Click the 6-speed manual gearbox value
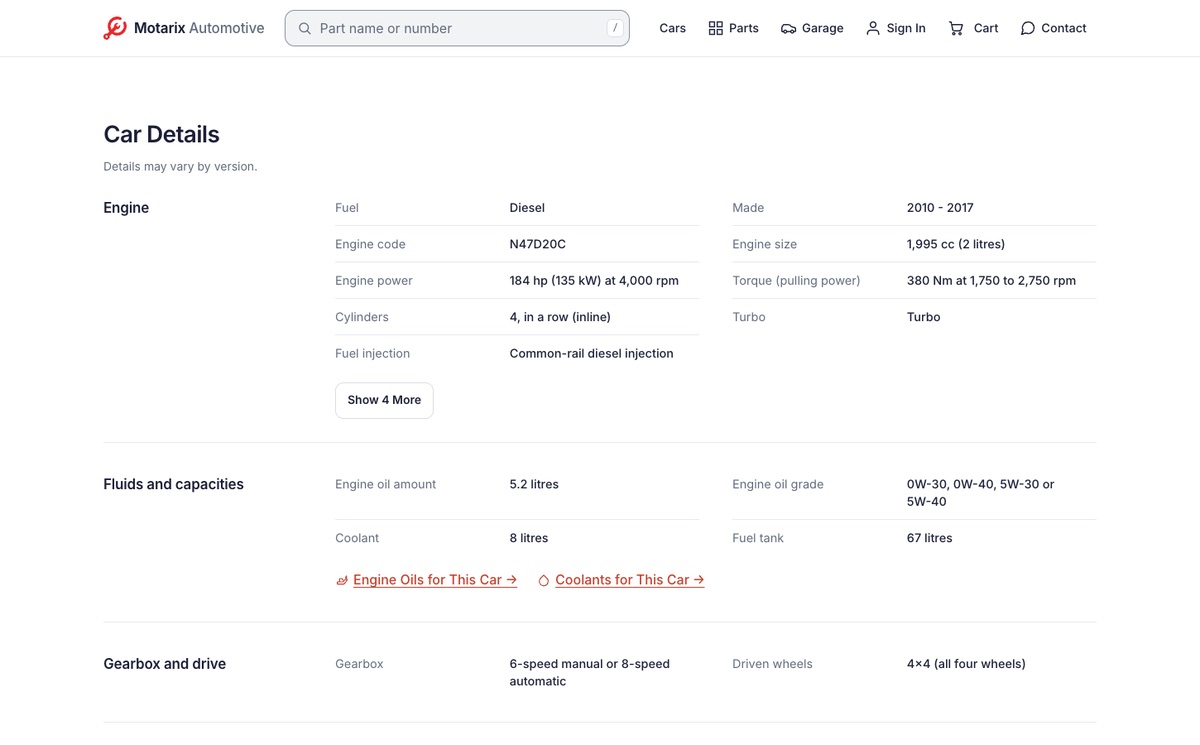The width and height of the screenshot is (1200, 745). point(589,673)
